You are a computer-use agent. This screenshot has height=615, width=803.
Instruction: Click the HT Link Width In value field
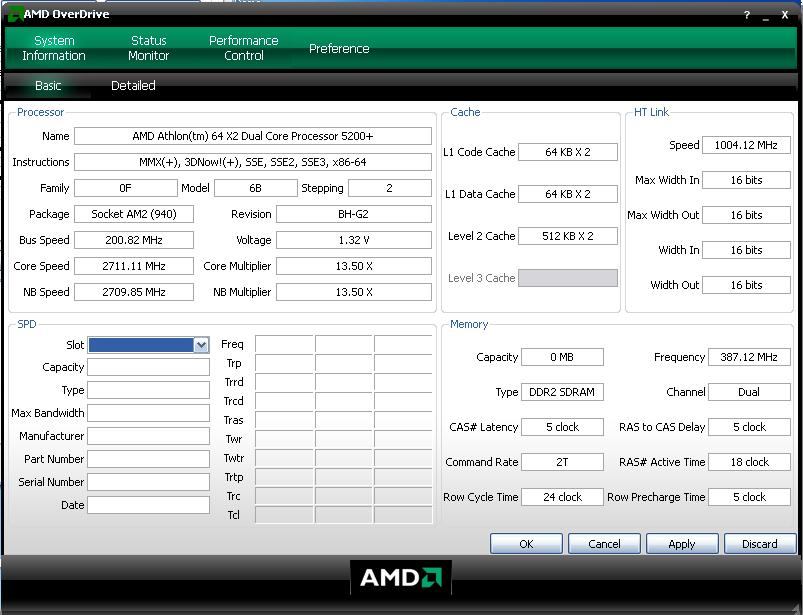pyautogui.click(x=746, y=250)
